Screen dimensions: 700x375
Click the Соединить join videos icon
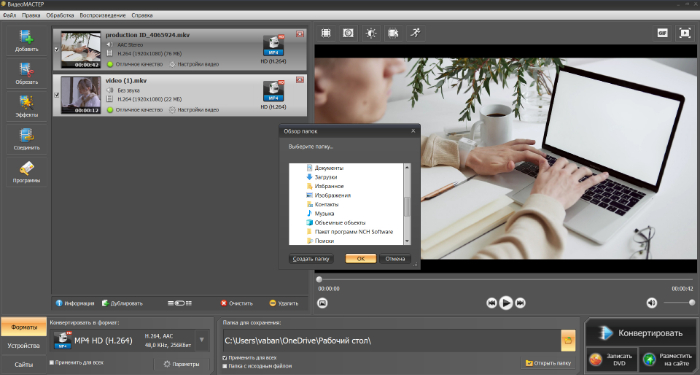(26, 139)
